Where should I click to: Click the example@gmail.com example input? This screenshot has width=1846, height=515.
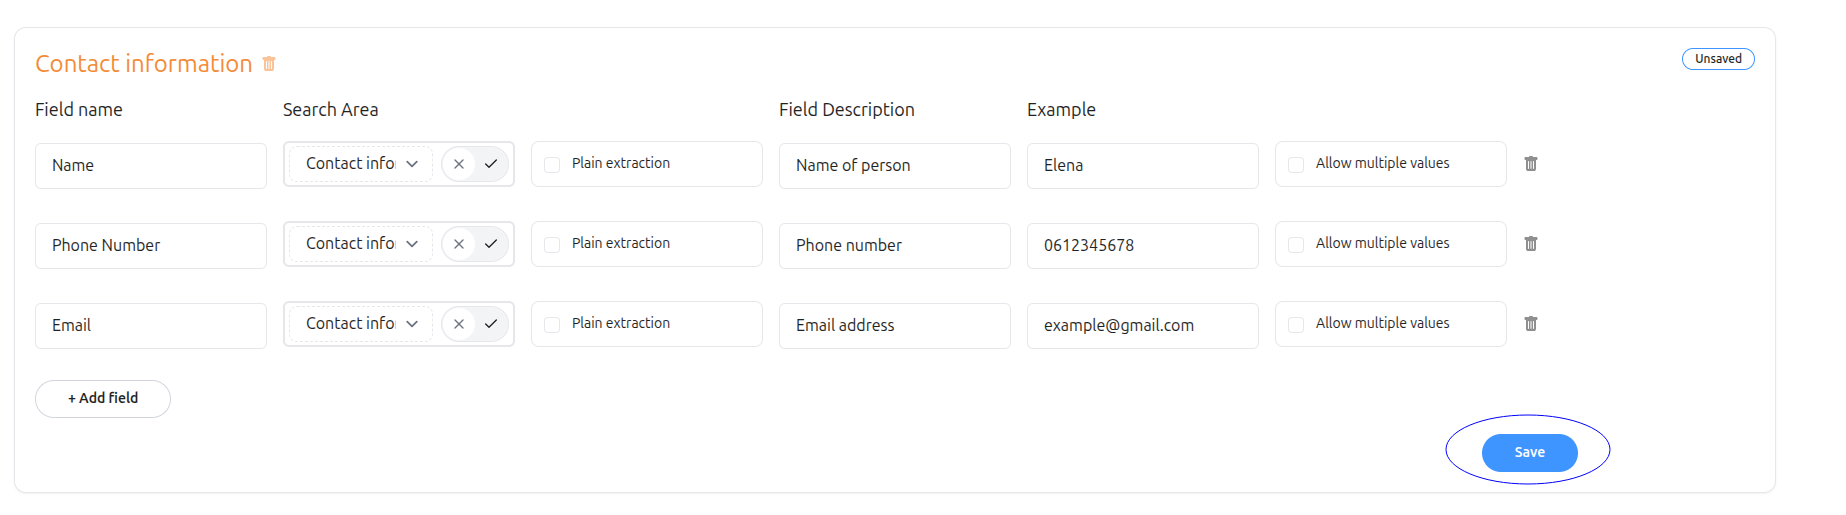click(x=1141, y=326)
